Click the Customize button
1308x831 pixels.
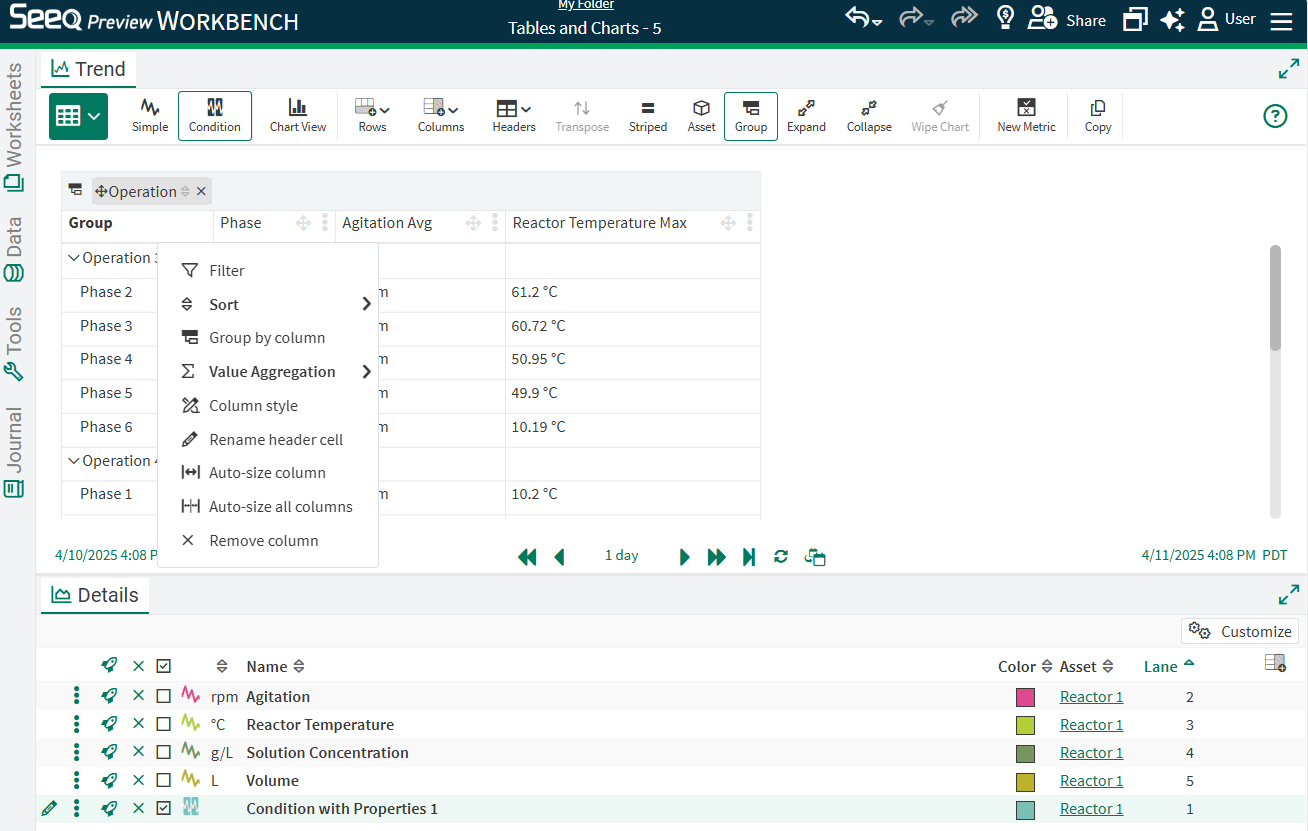(1240, 631)
